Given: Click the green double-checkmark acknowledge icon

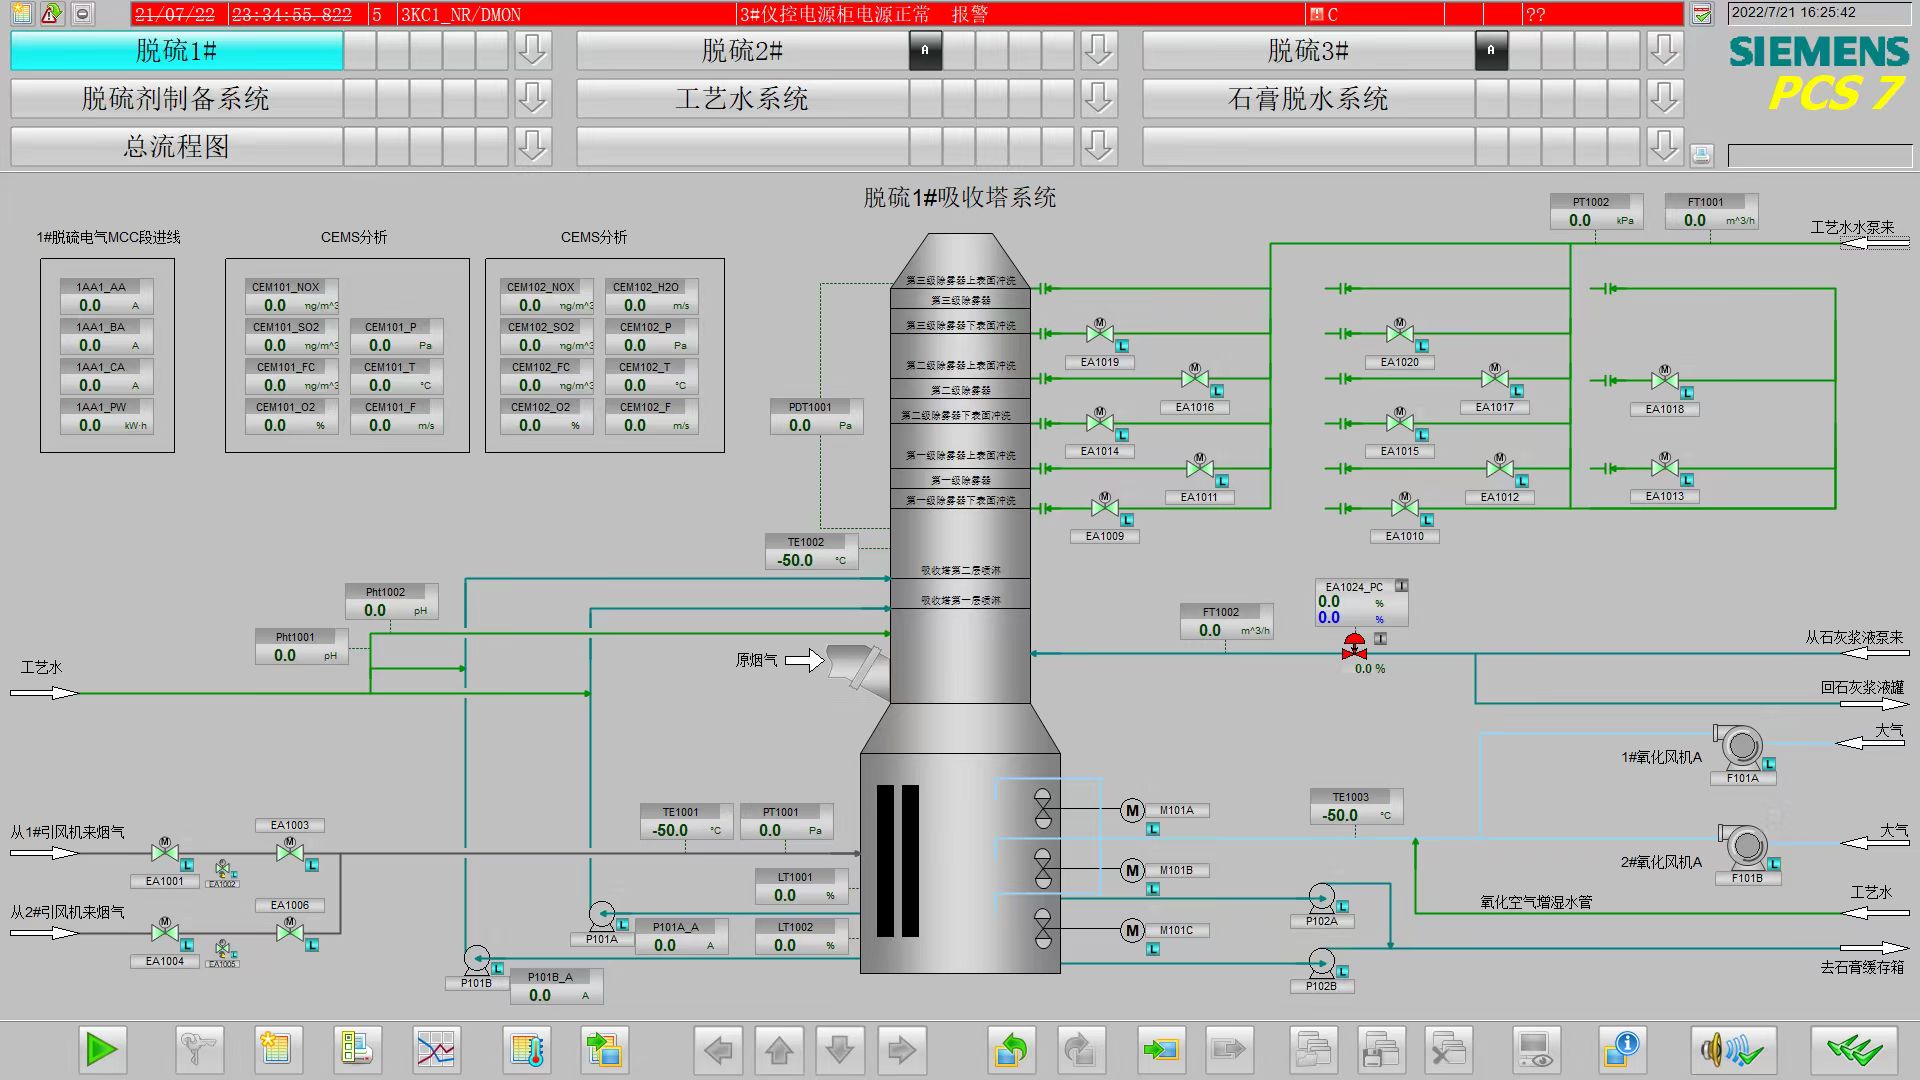Looking at the screenshot, I should pyautogui.click(x=1853, y=1049).
